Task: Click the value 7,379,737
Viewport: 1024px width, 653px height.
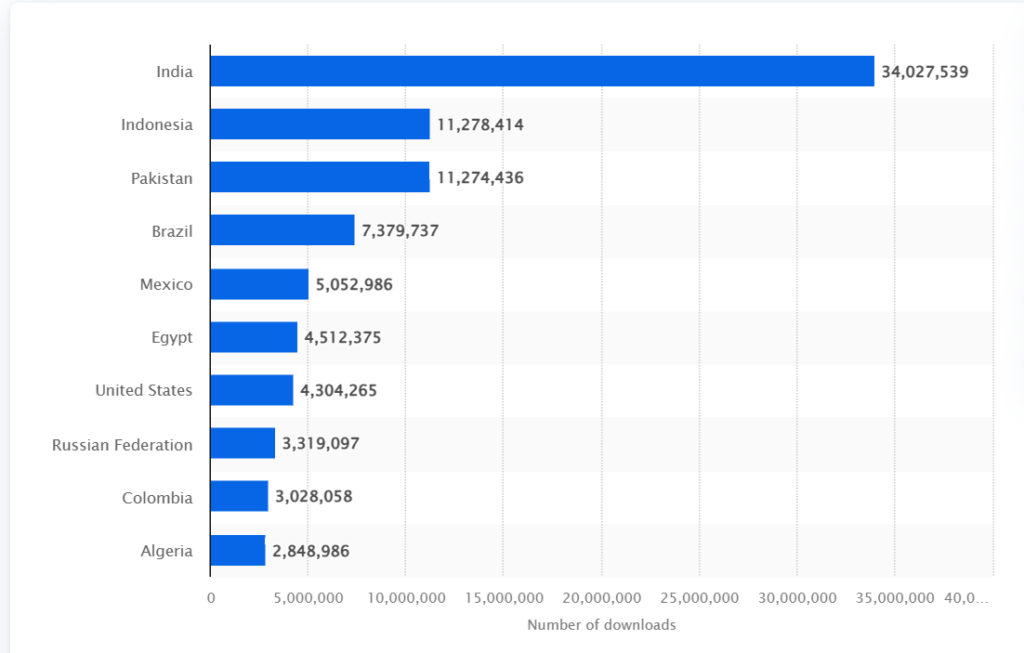Action: point(400,231)
